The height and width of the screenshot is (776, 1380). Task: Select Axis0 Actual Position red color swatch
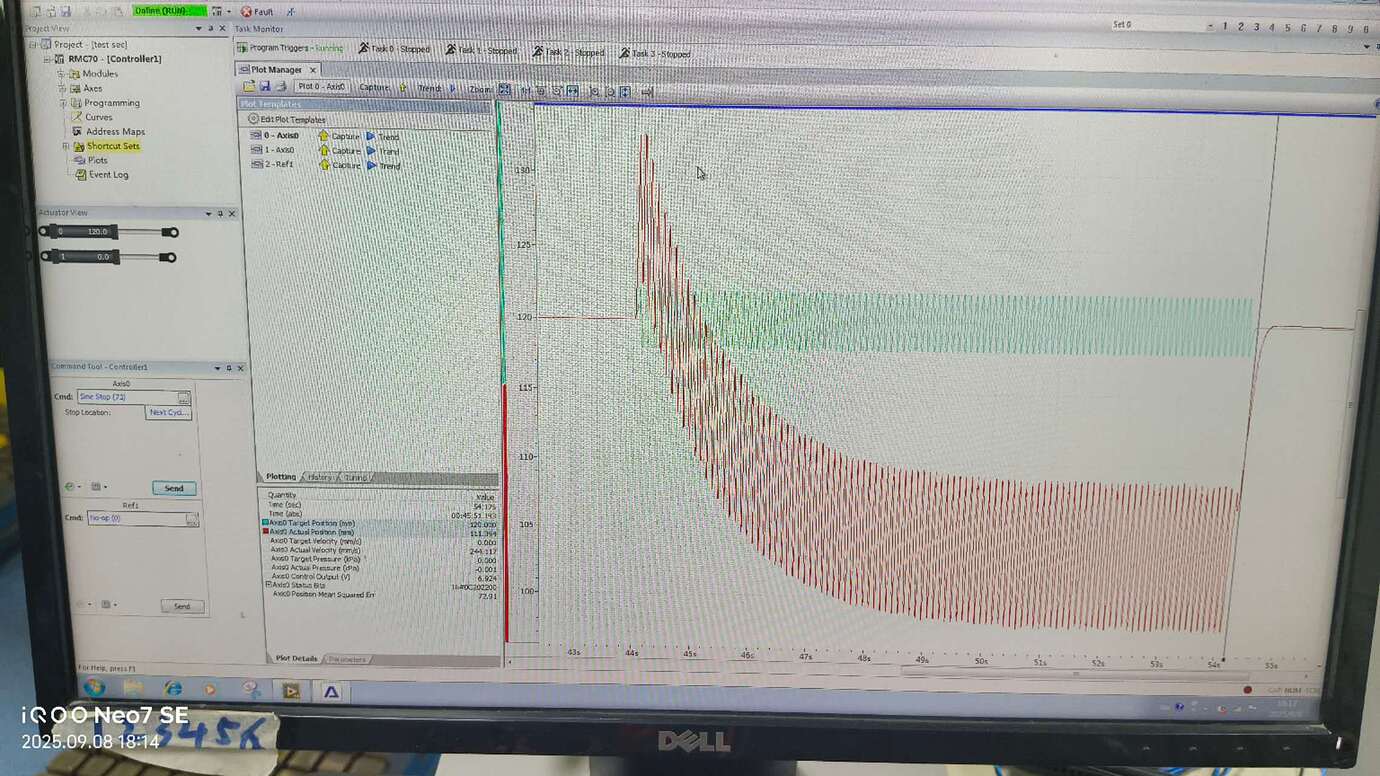coord(265,532)
